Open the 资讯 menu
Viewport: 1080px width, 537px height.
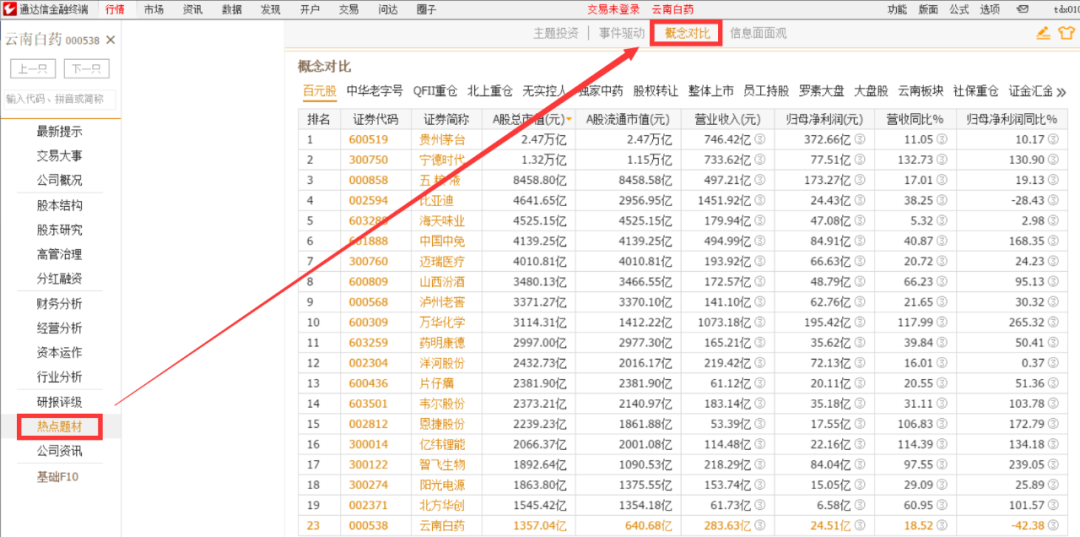click(x=193, y=10)
